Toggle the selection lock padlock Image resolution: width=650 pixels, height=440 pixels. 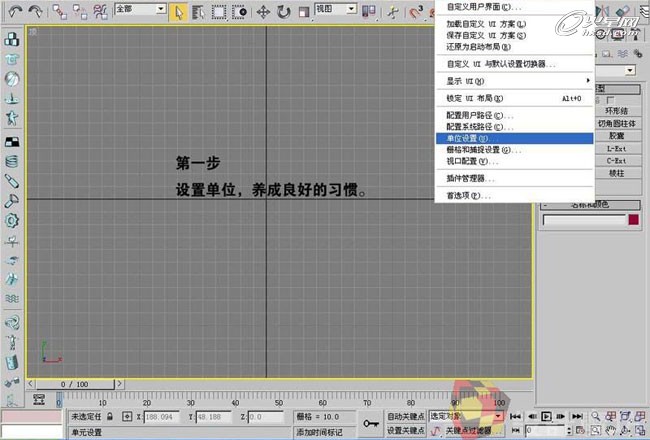(x=127, y=416)
